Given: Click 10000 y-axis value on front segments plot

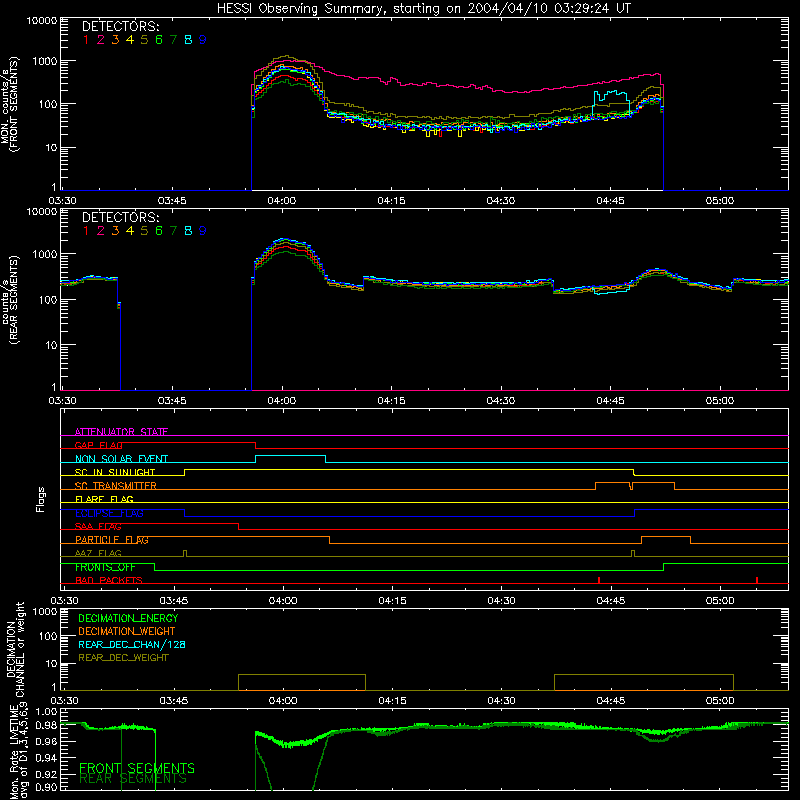Looking at the screenshot, I should click(42, 20).
